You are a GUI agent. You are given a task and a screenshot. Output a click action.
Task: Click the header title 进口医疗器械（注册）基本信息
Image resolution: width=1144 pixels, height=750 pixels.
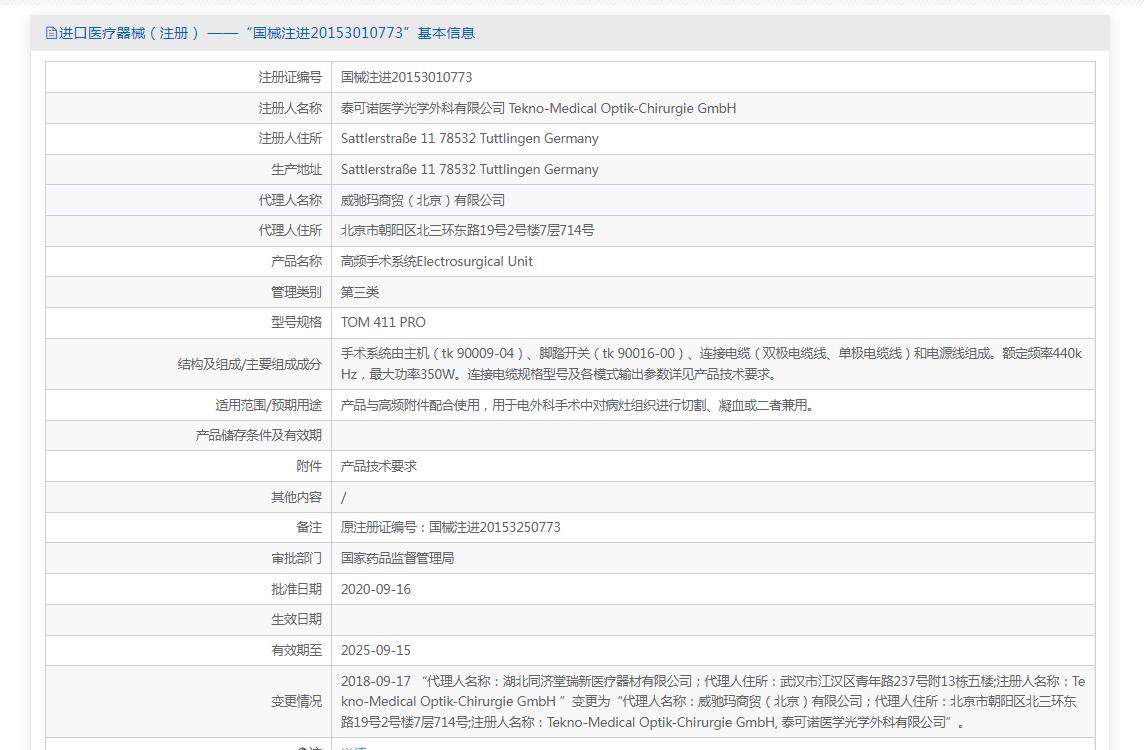pyautogui.click(x=266, y=33)
